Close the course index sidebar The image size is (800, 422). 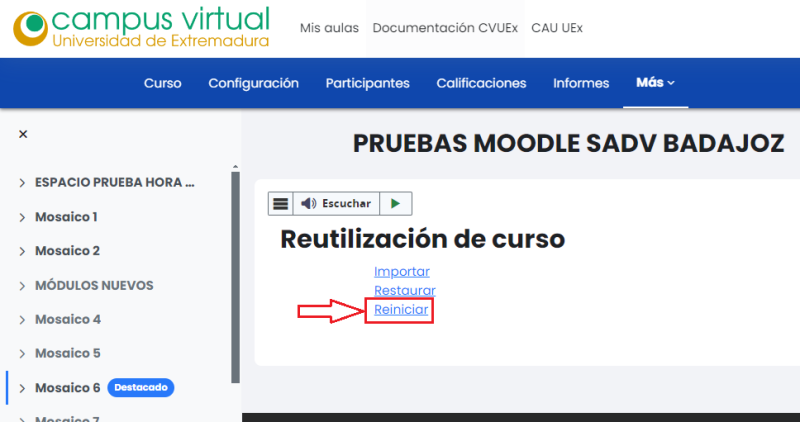click(23, 134)
